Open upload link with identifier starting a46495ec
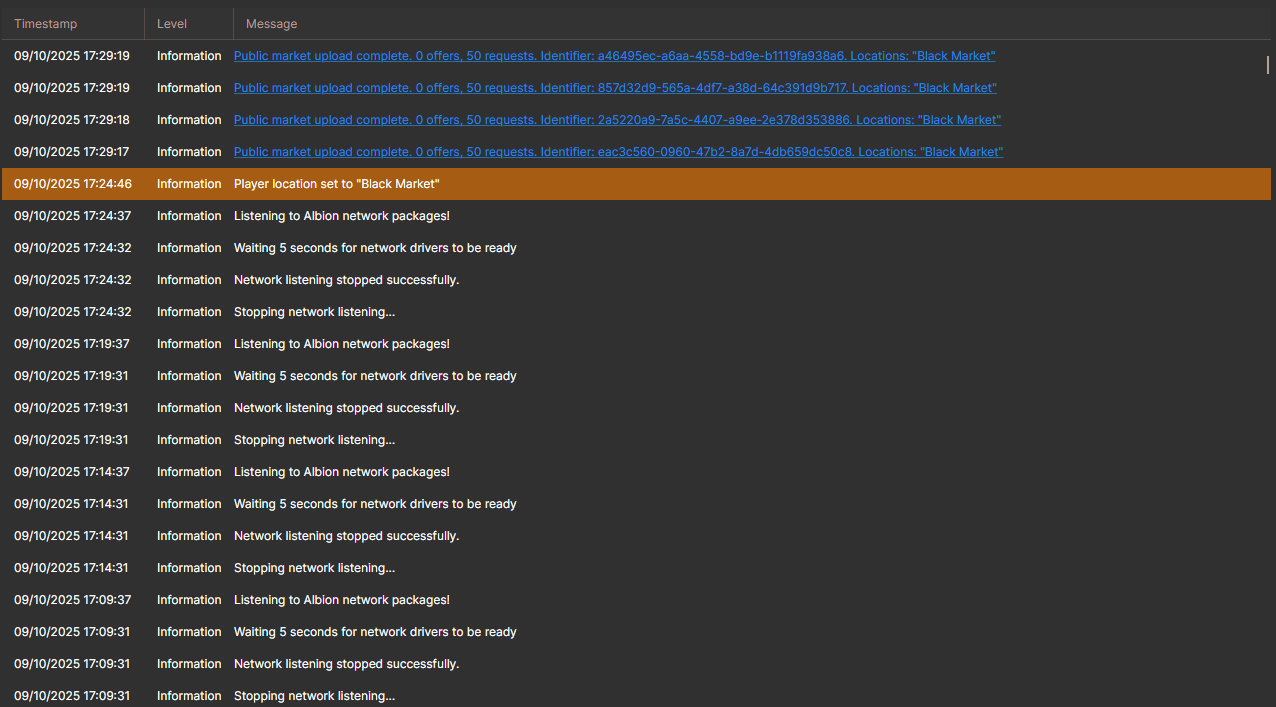The height and width of the screenshot is (707, 1276). [x=614, y=56]
